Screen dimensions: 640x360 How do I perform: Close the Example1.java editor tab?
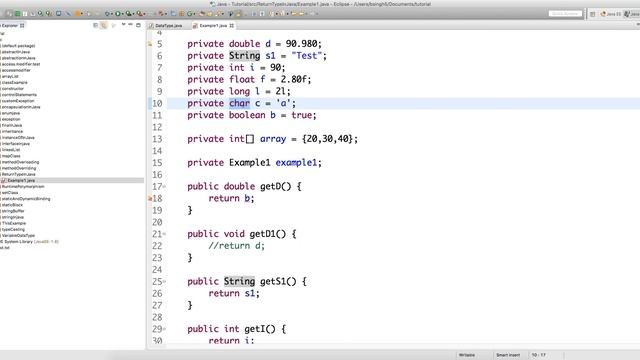[x=231, y=26]
